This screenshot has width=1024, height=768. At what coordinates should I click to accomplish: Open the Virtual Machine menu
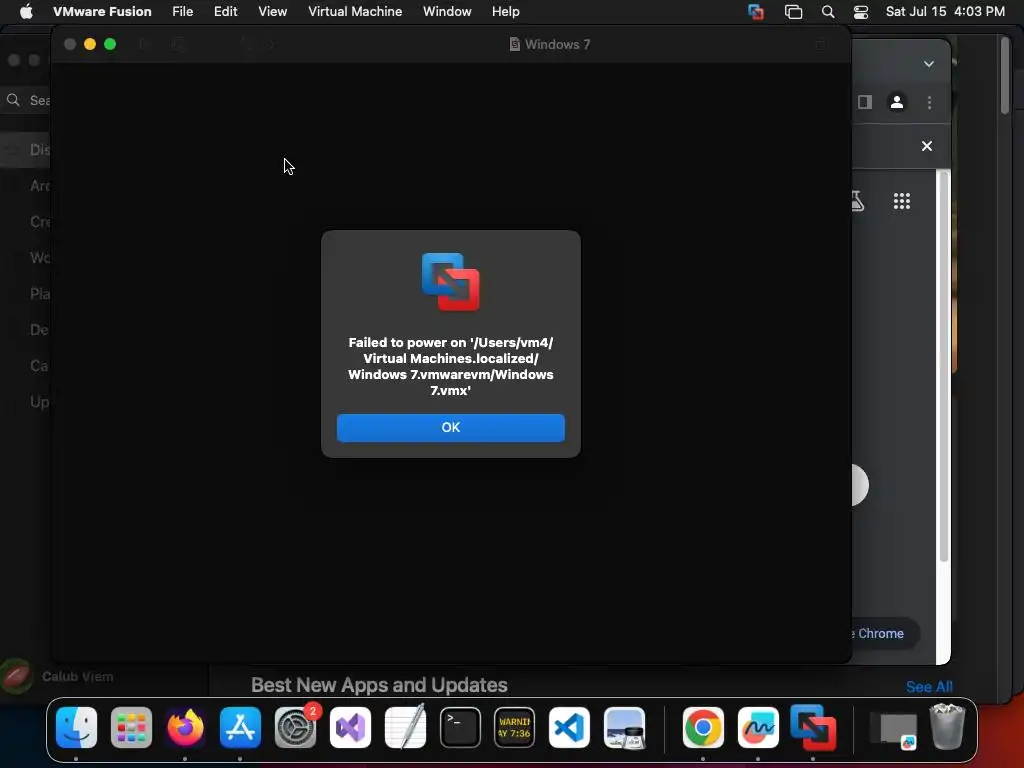[x=355, y=12]
